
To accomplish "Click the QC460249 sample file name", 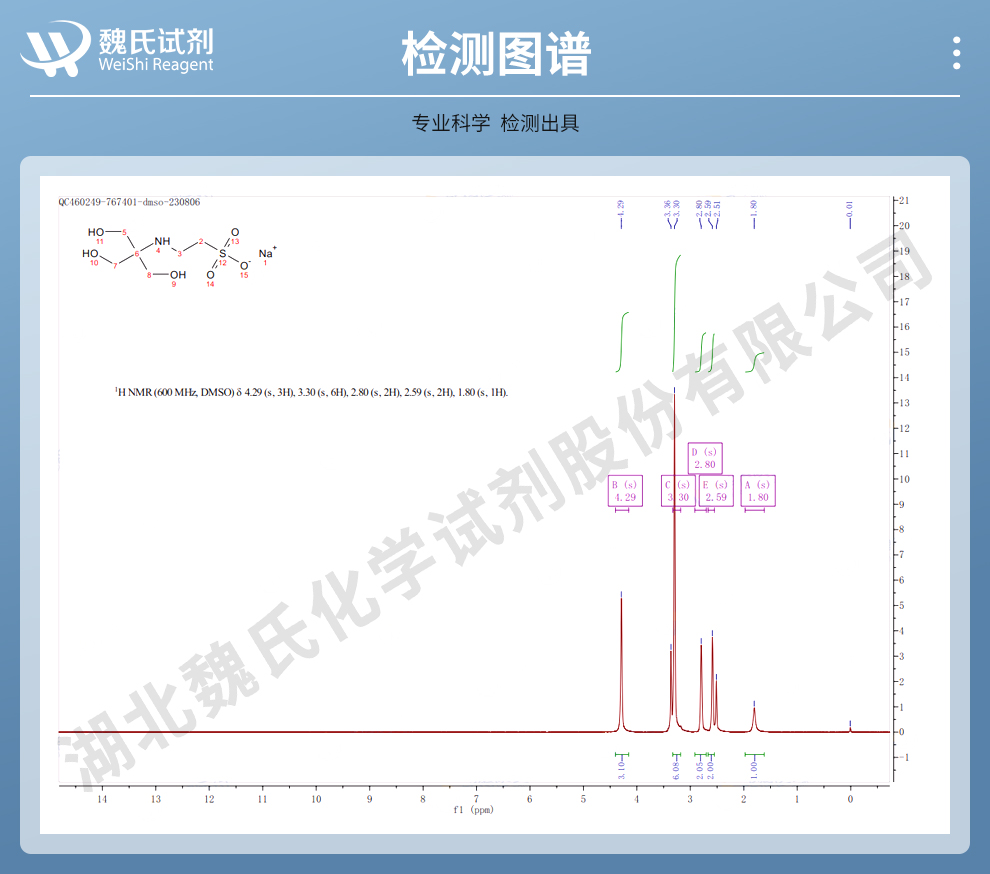I will point(129,202).
